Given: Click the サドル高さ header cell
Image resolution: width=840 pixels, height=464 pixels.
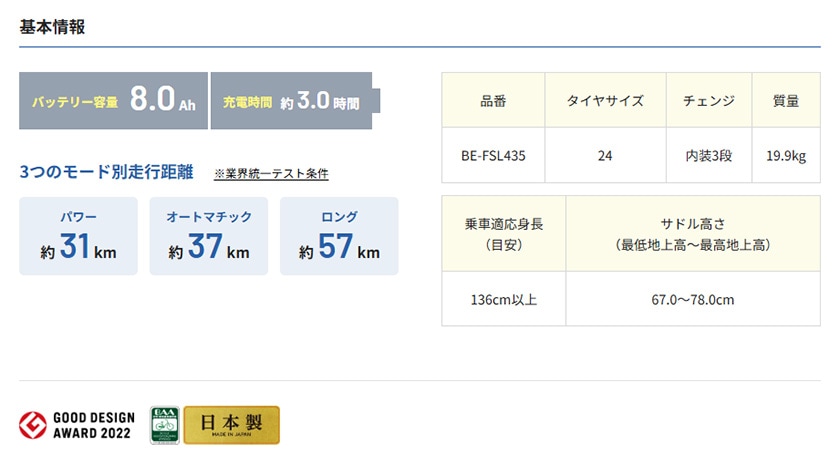Looking at the screenshot, I should pos(693,234).
